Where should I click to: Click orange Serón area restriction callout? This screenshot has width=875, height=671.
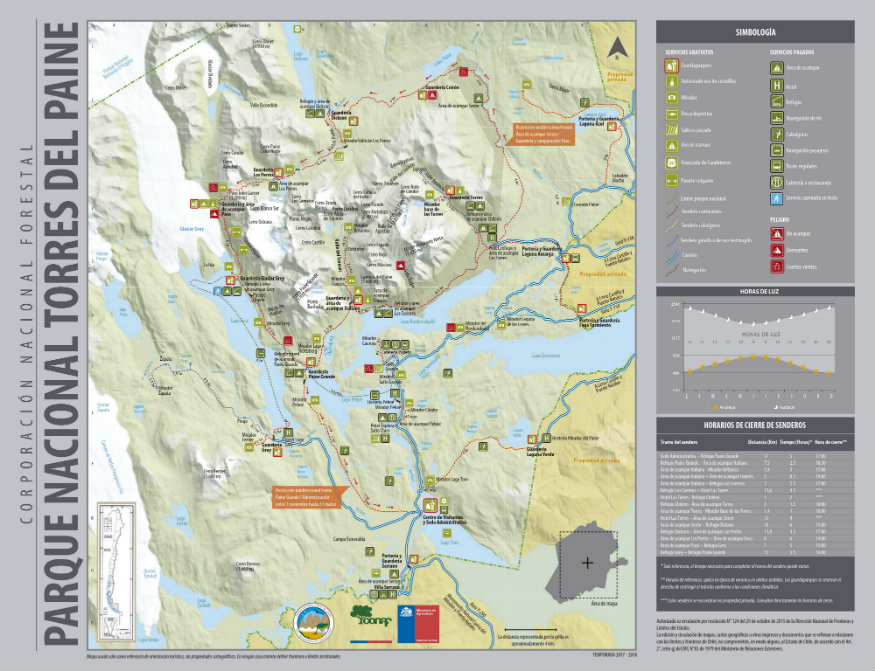click(539, 134)
